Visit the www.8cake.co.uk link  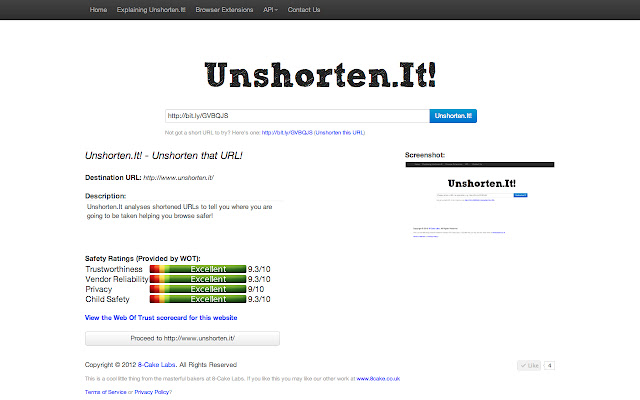(378, 379)
